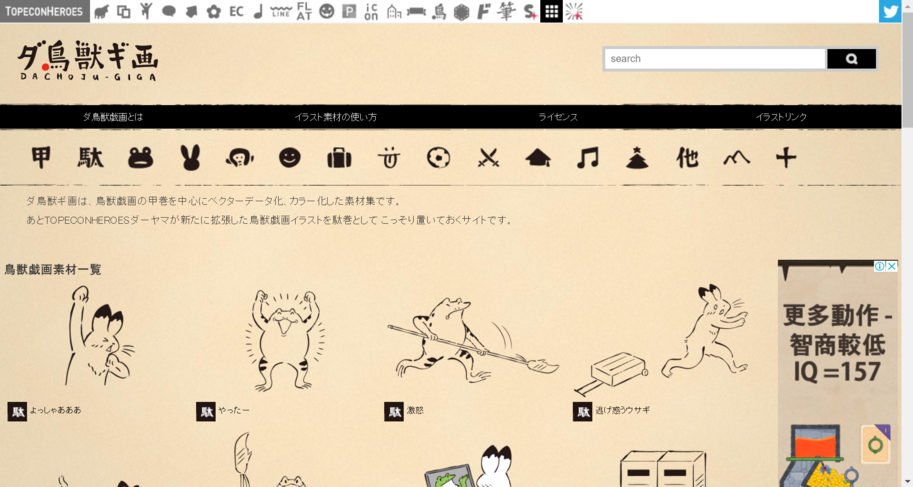Select the tongue-out food category icon
Viewport: 913px width, 487px height.
coord(388,158)
